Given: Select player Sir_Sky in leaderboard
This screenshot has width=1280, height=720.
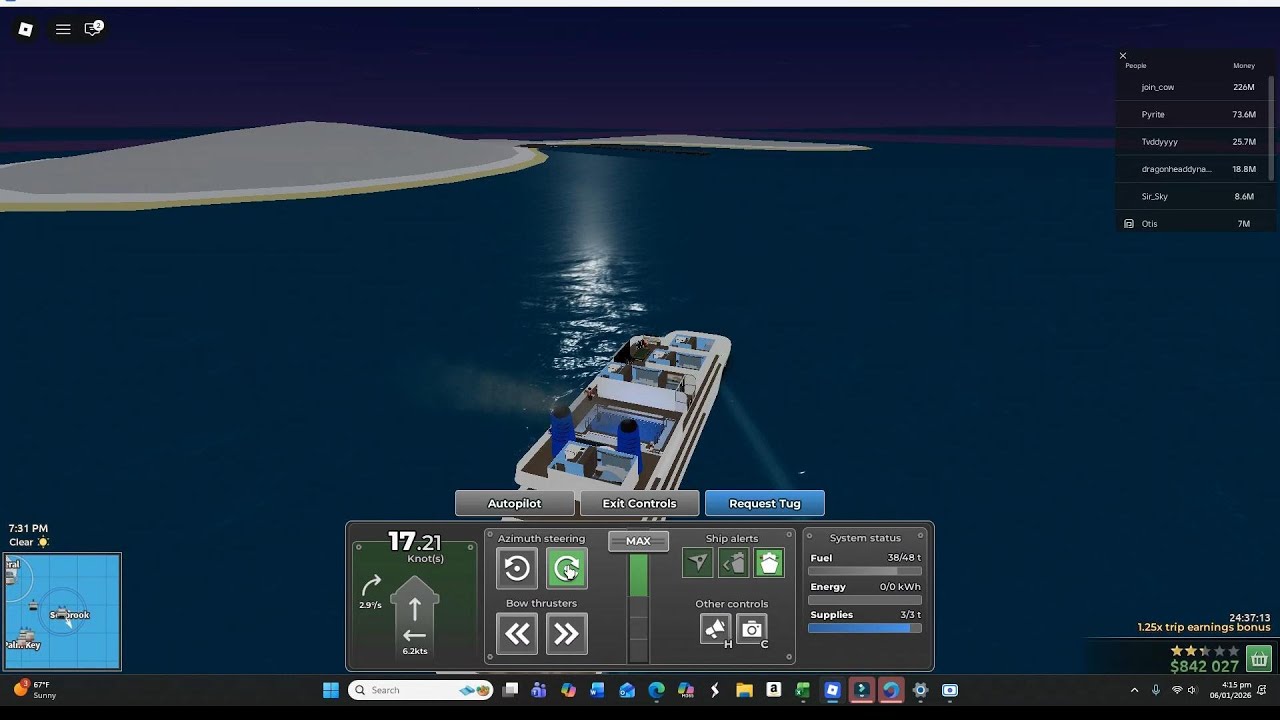Looking at the screenshot, I should click(x=1193, y=196).
